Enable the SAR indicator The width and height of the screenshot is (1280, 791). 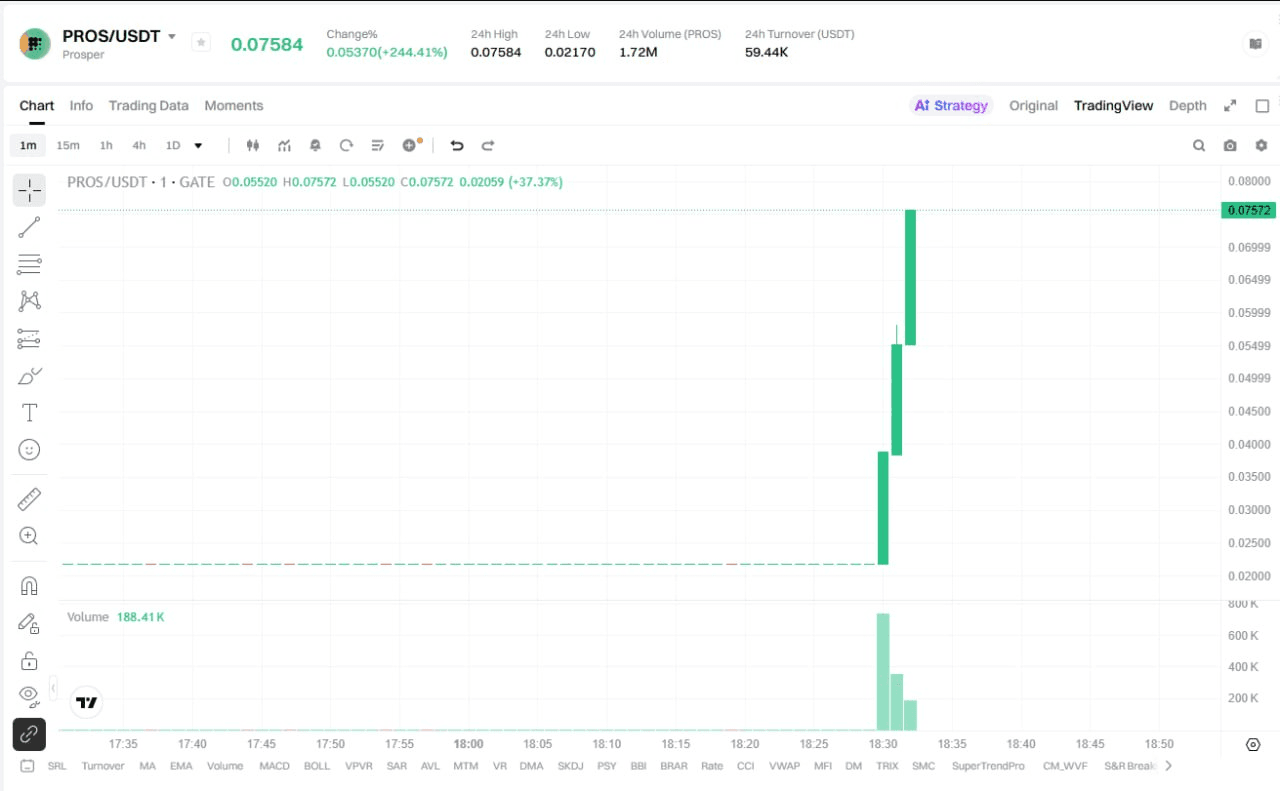[x=397, y=766]
